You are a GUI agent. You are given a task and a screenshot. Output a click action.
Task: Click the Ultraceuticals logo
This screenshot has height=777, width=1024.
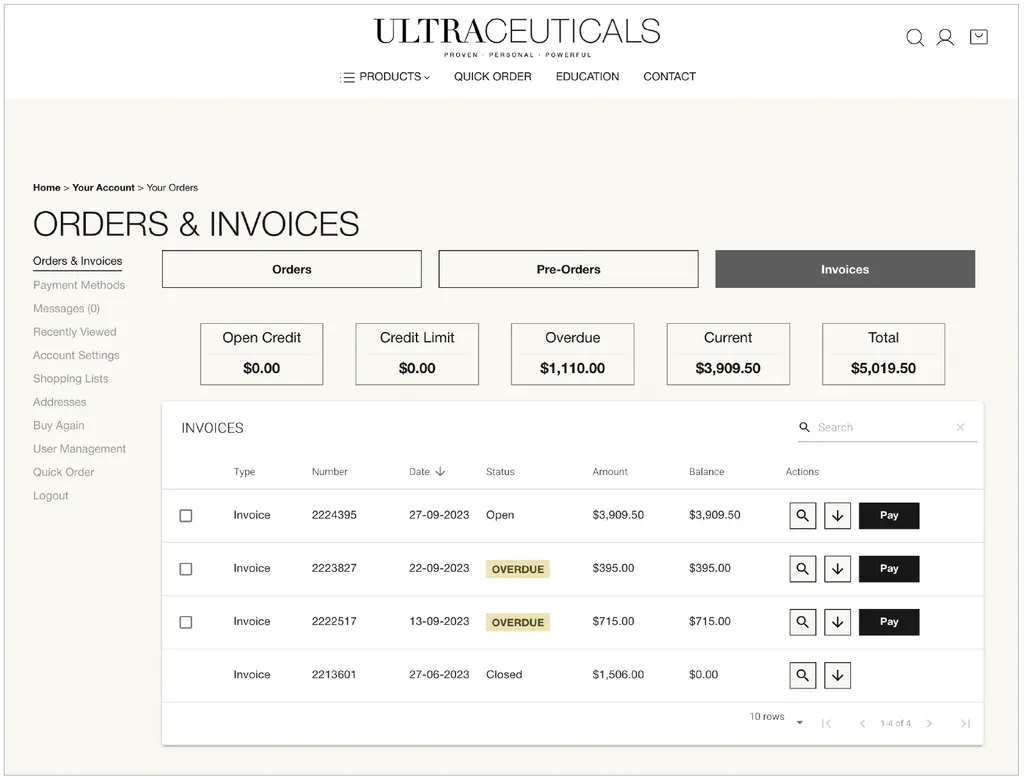pyautogui.click(x=517, y=37)
